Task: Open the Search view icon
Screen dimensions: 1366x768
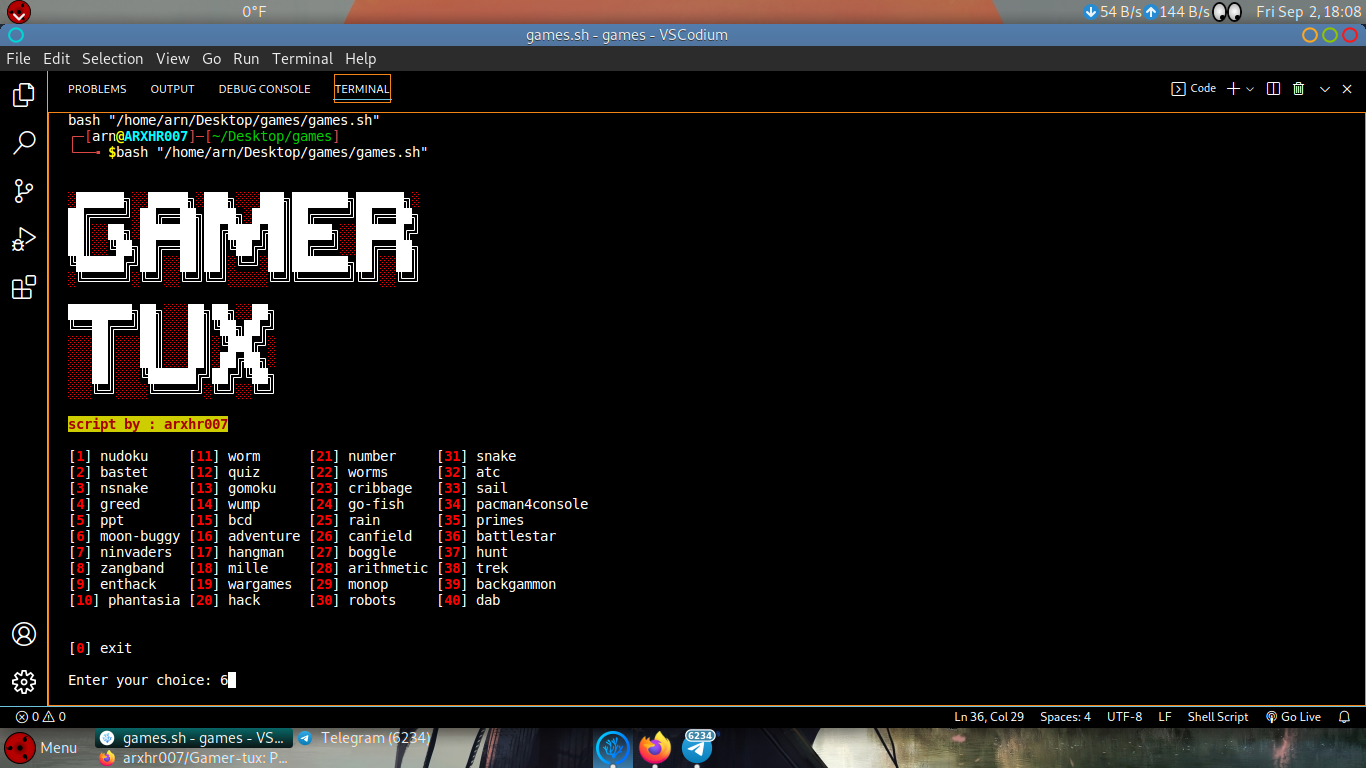Action: click(x=24, y=143)
